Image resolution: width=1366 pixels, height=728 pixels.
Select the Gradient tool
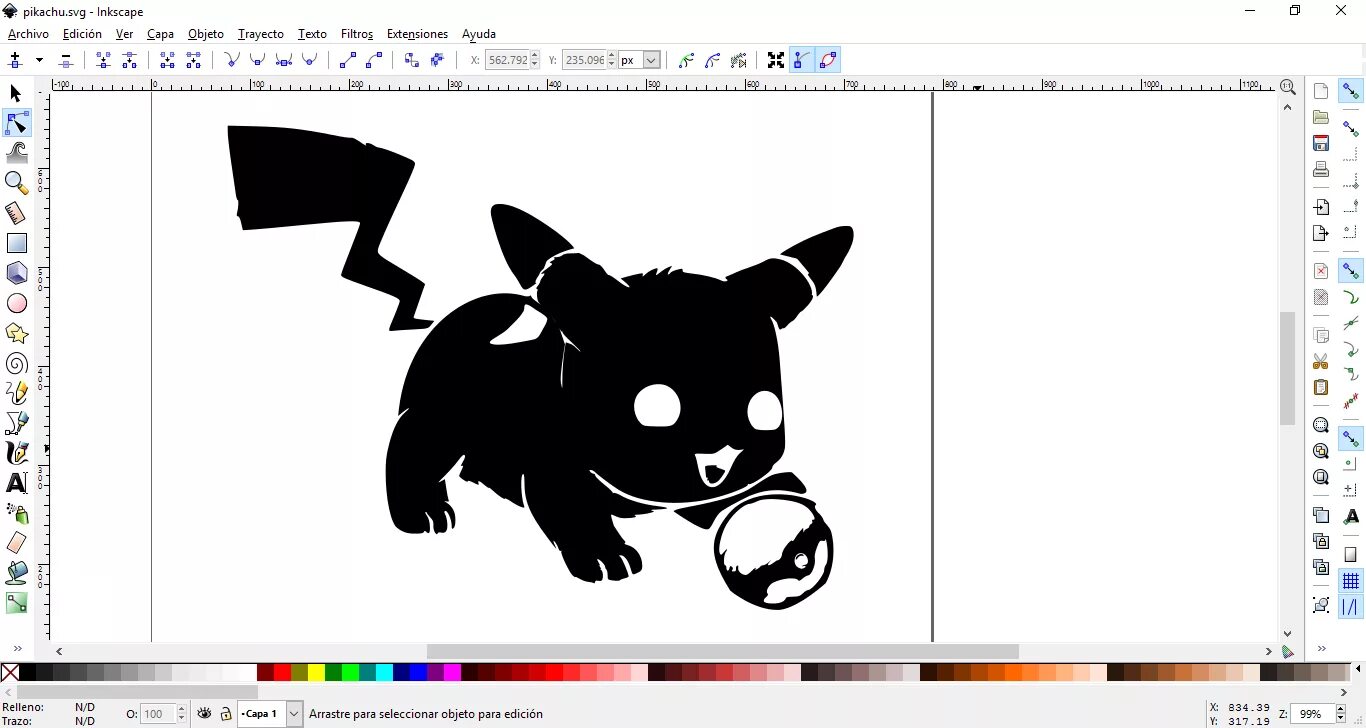click(x=16, y=603)
